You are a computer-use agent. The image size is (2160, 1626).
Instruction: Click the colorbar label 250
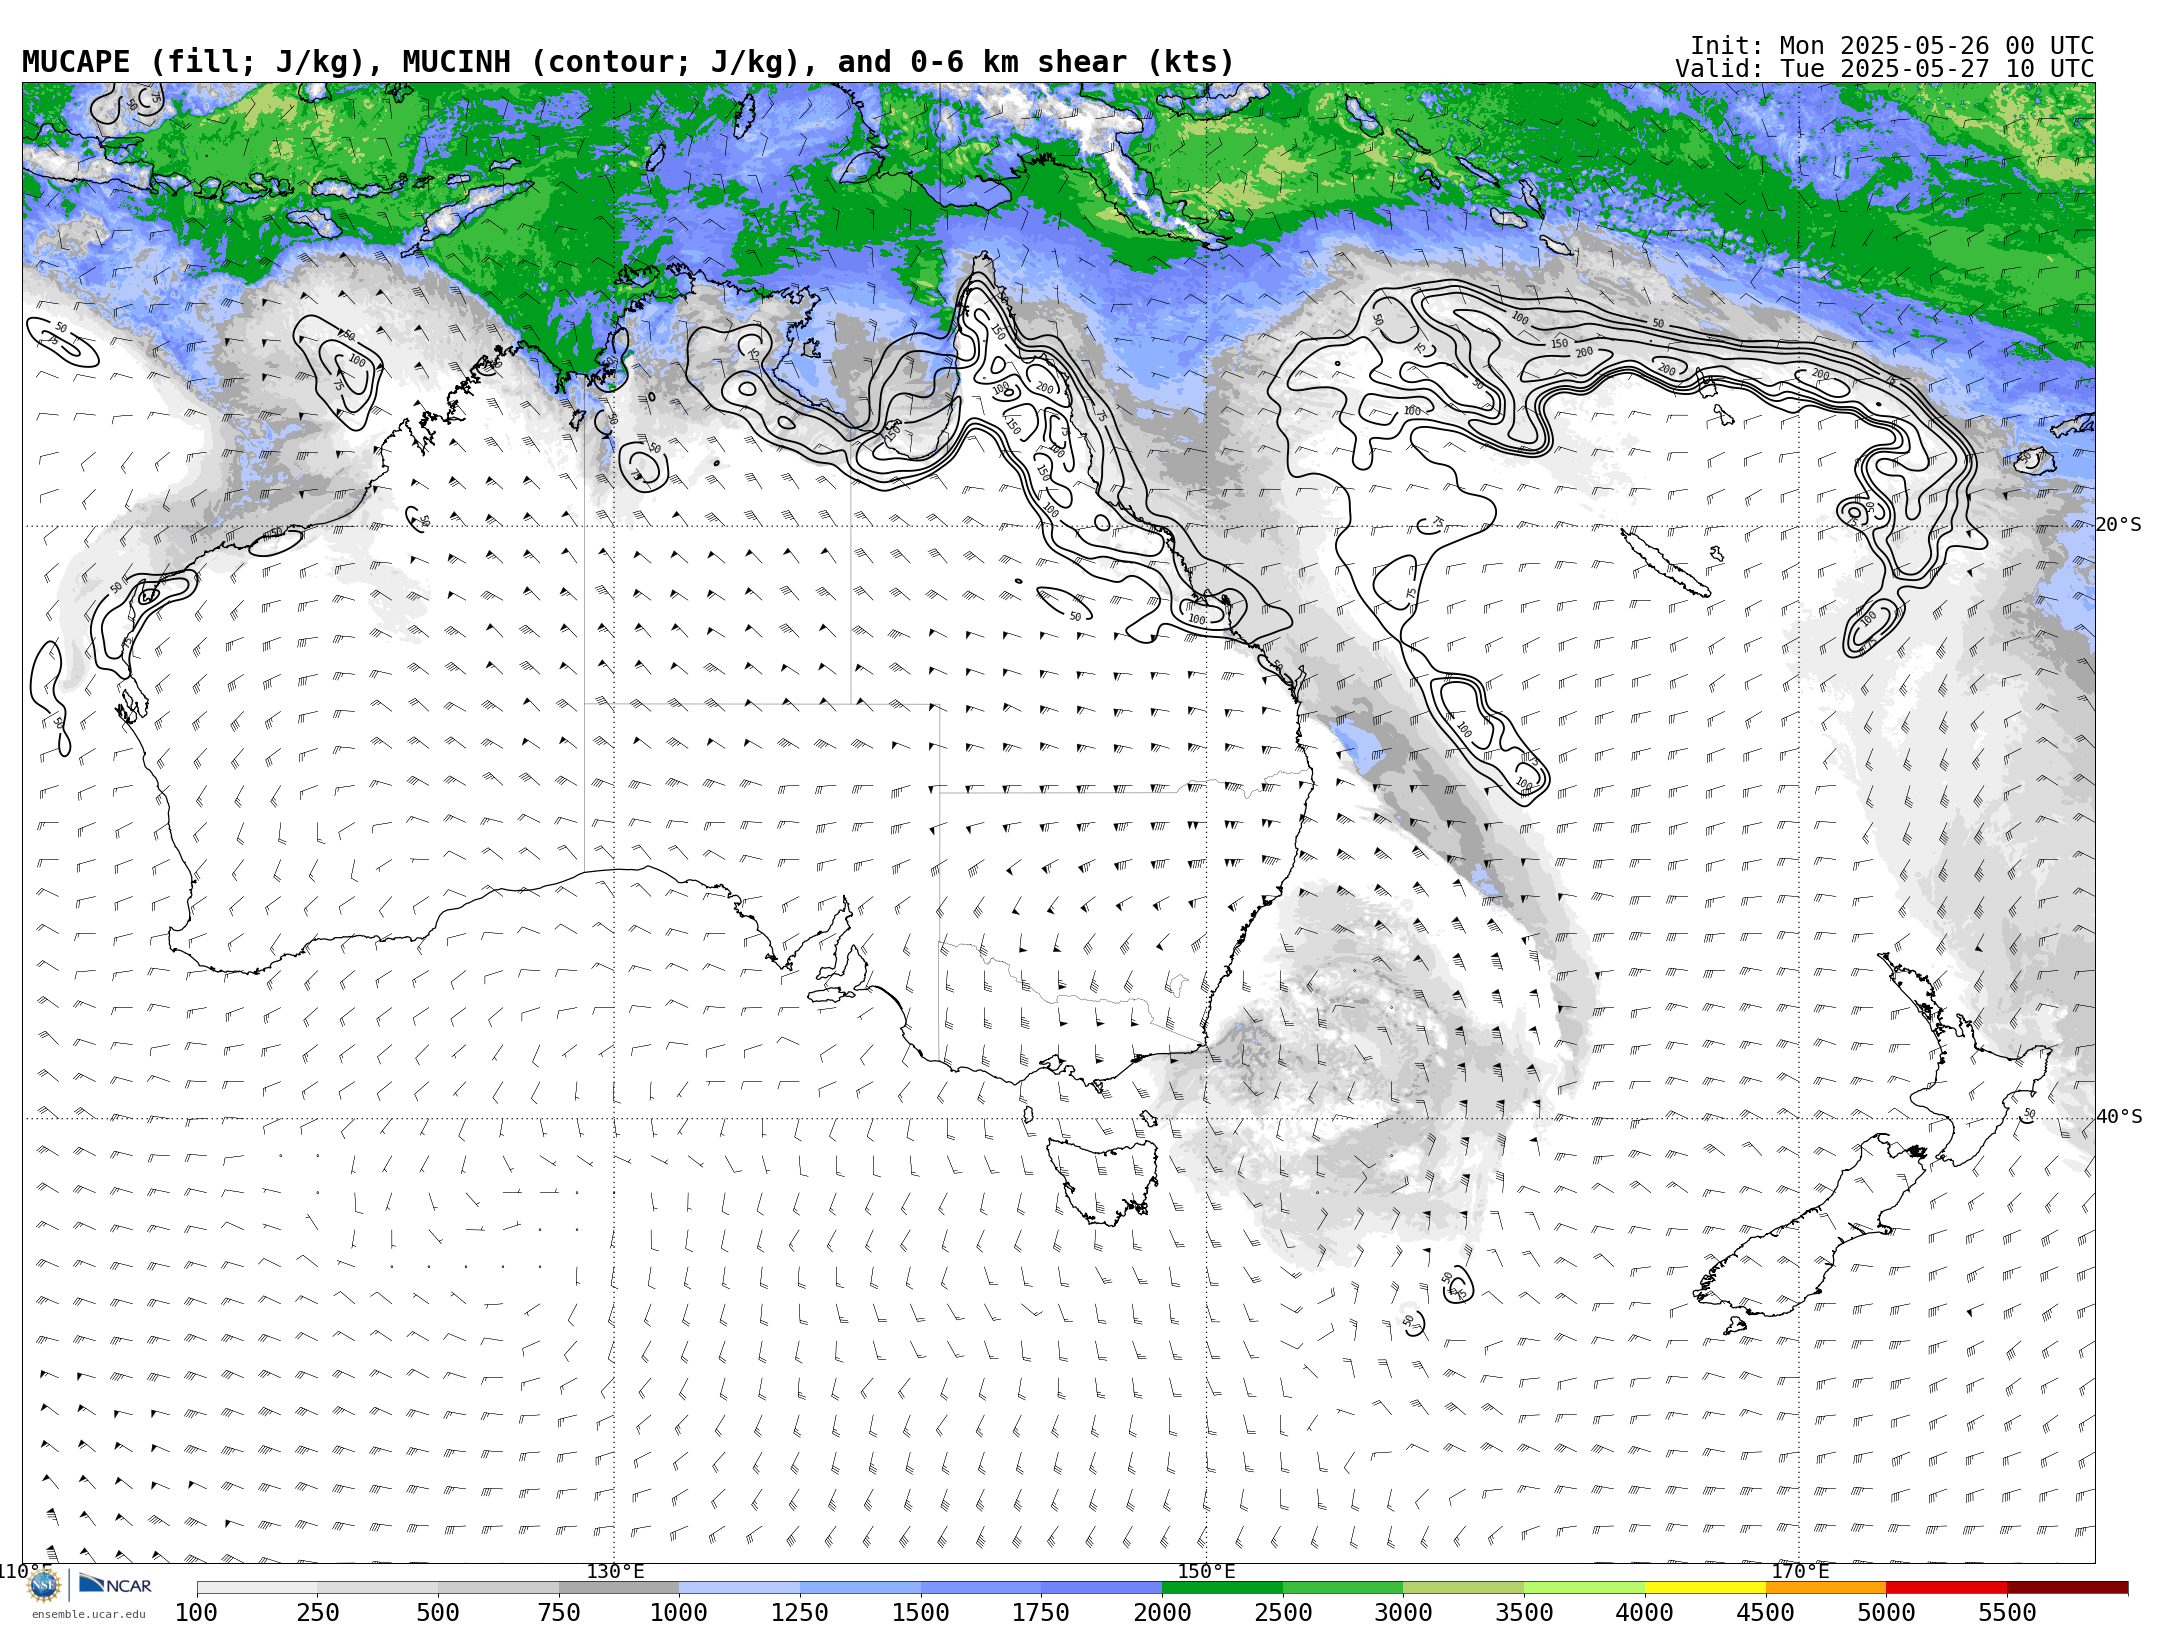(x=317, y=1613)
